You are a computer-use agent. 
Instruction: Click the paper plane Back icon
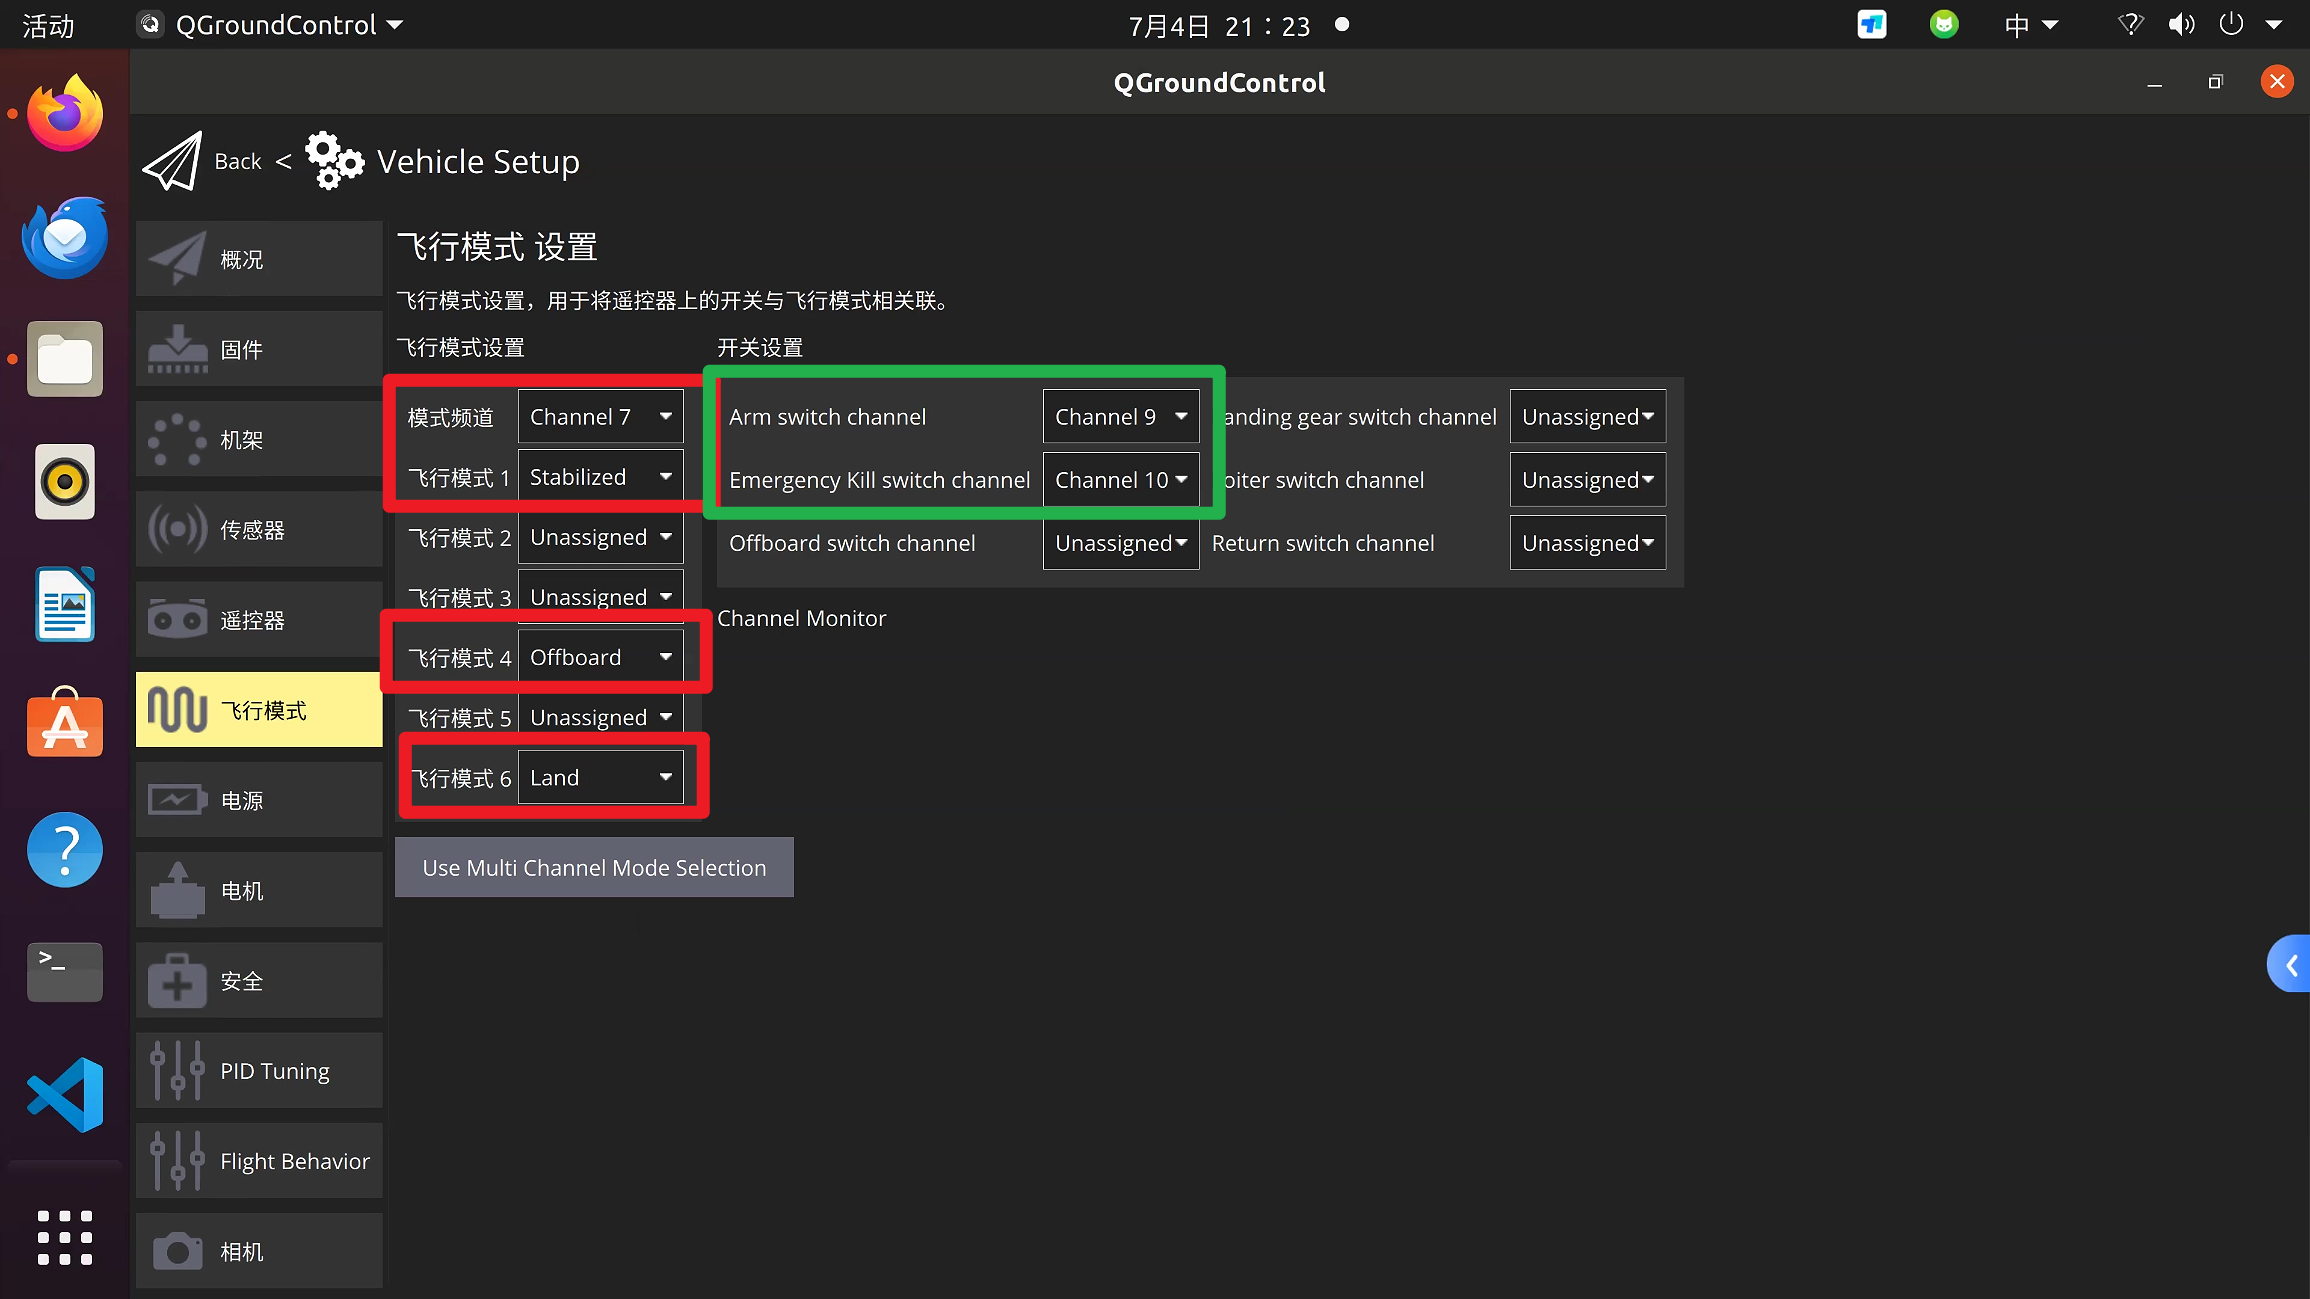pyautogui.click(x=172, y=161)
